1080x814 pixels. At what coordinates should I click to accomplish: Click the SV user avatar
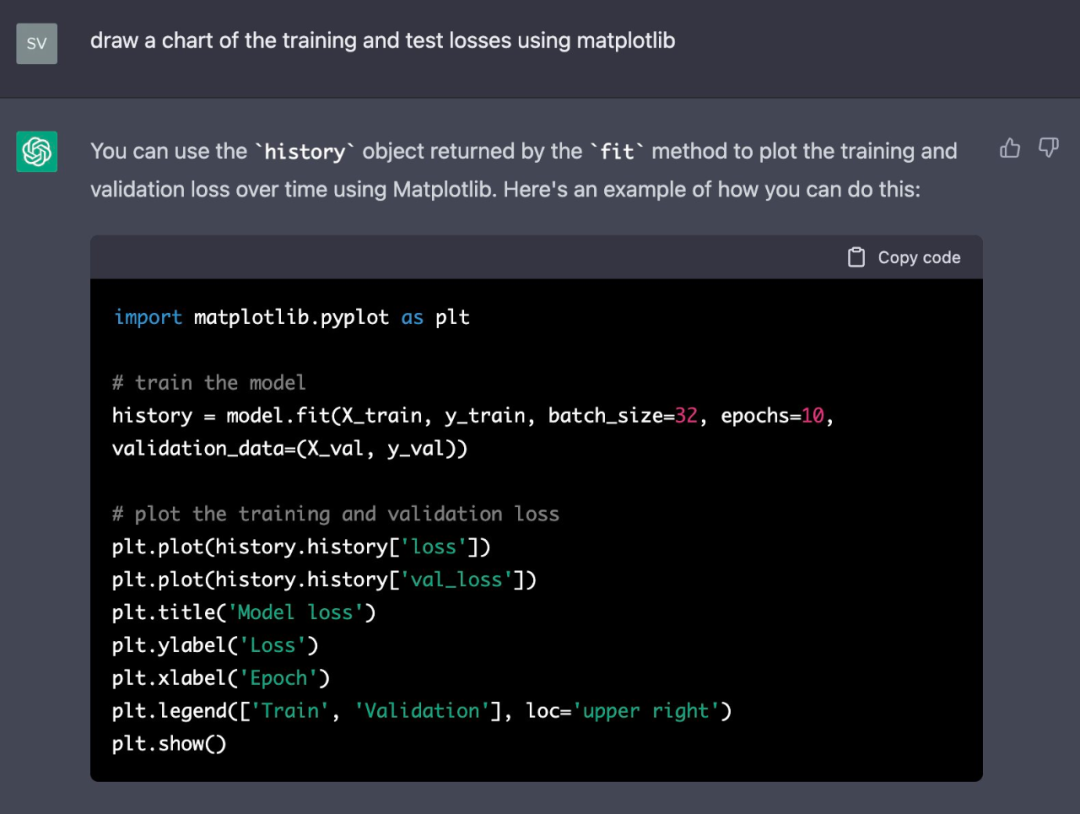point(37,43)
